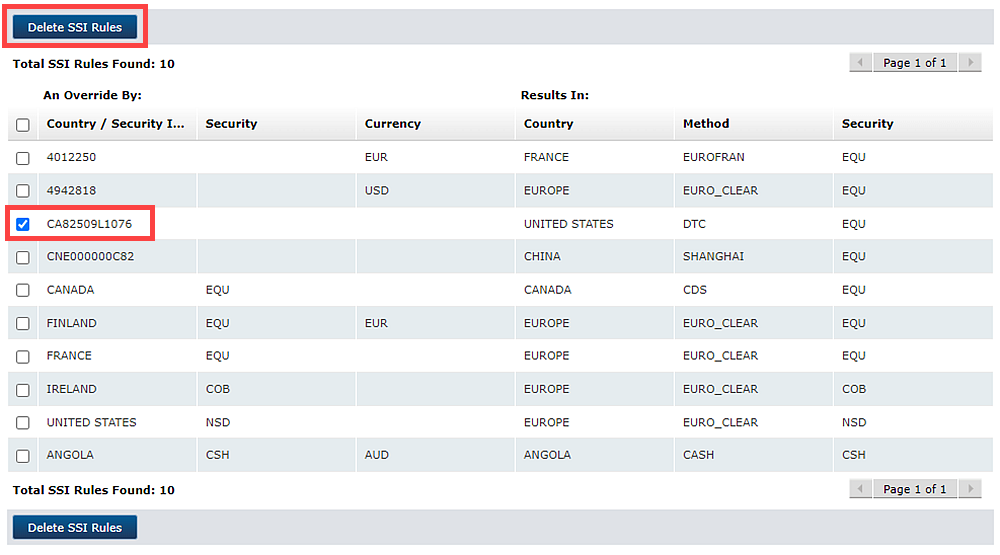Sort by the Currency column header
1000x555 pixels.
click(393, 124)
